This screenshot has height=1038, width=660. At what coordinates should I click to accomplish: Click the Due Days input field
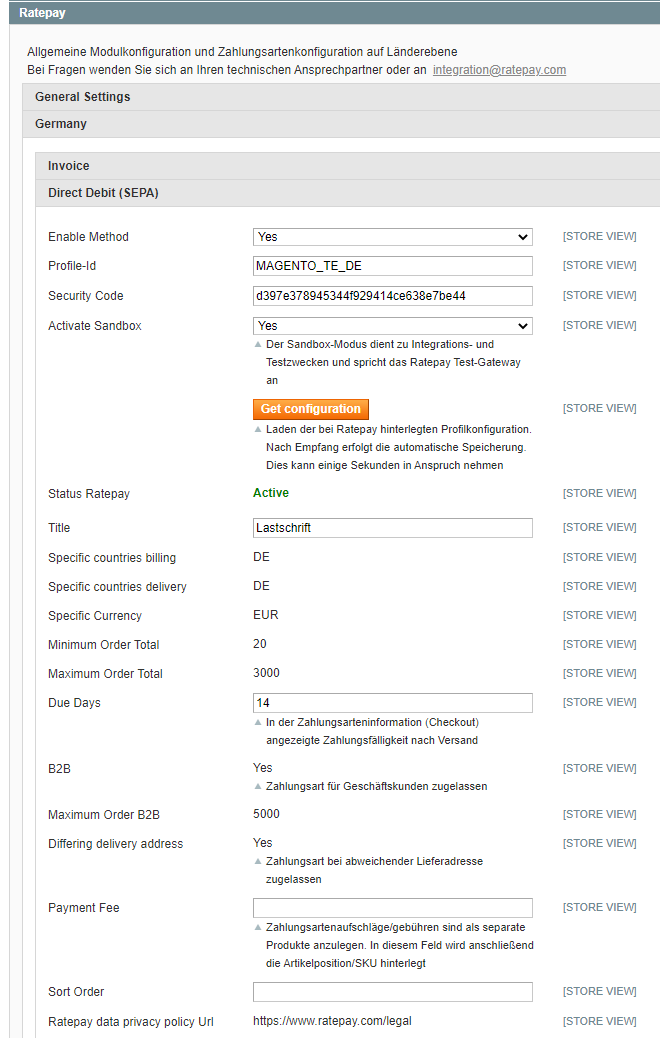pyautogui.click(x=392, y=703)
